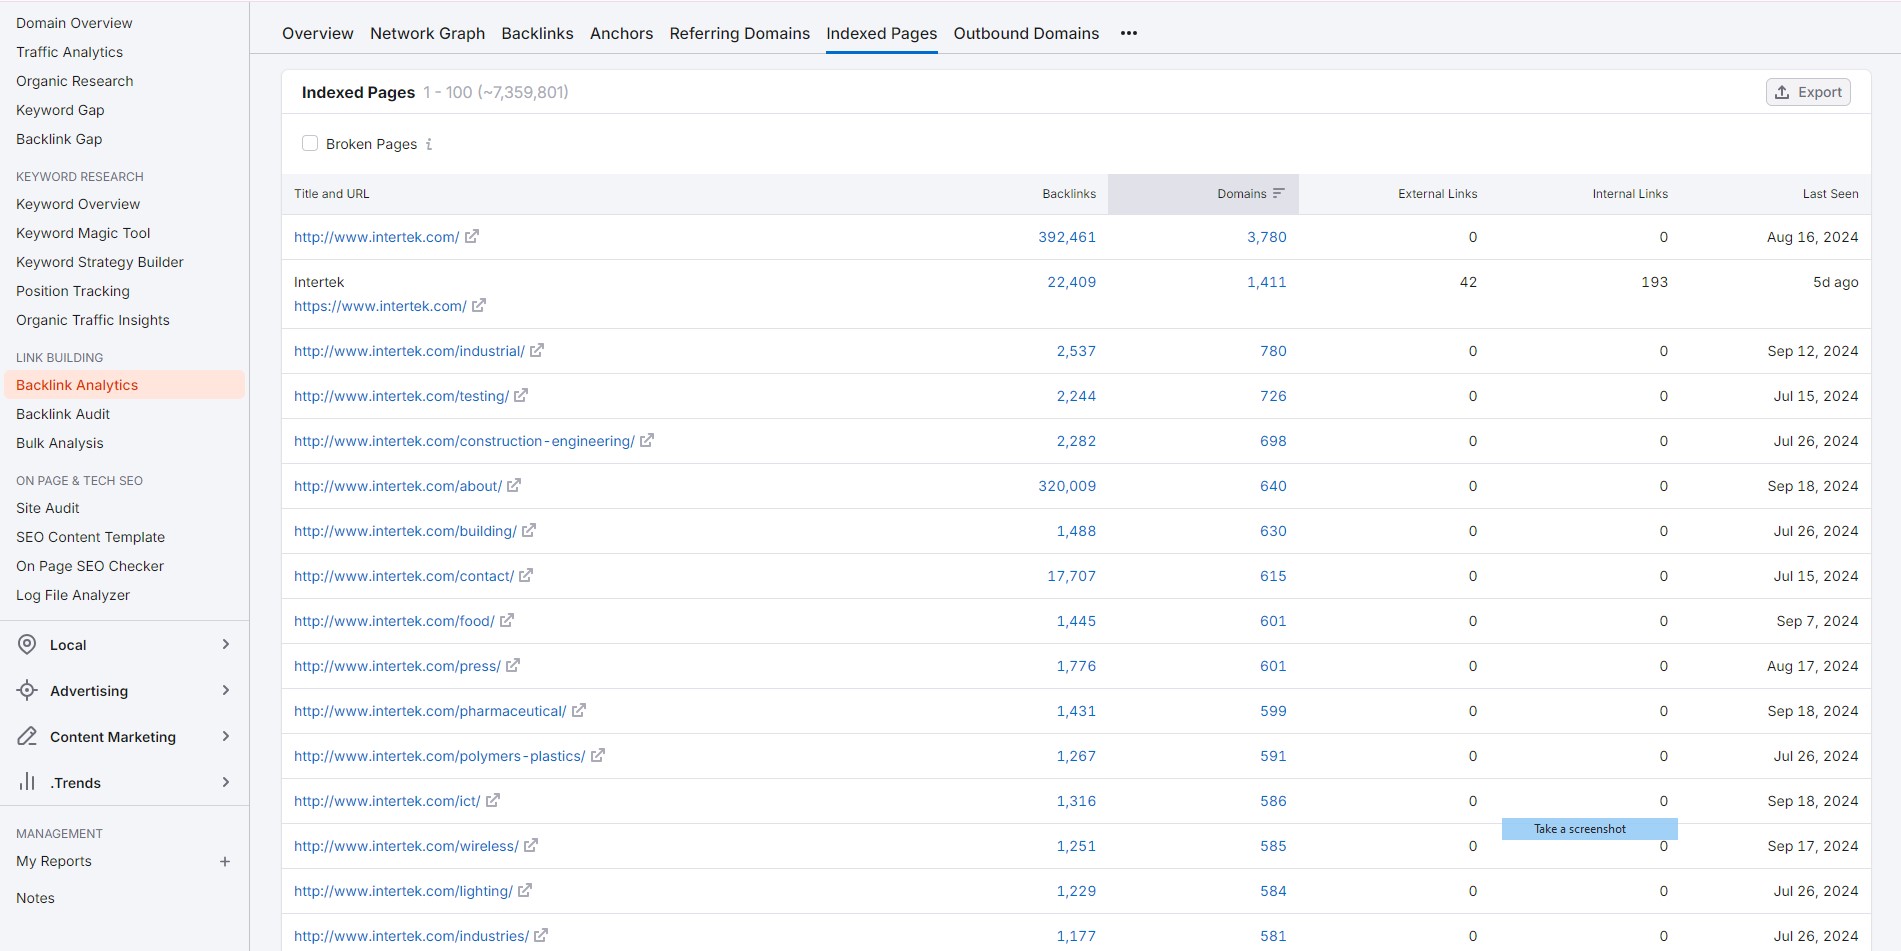This screenshot has width=1901, height=951.
Task: Sort by Last Seen column header
Action: pos(1830,194)
